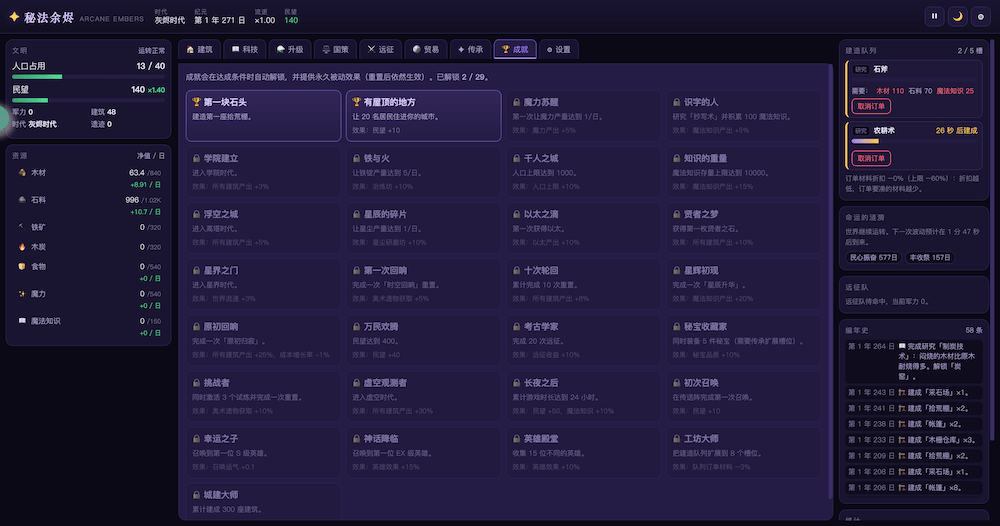Click the lock icon on 星辰的碎片
This screenshot has height=526, width=1000.
(x=357, y=214)
